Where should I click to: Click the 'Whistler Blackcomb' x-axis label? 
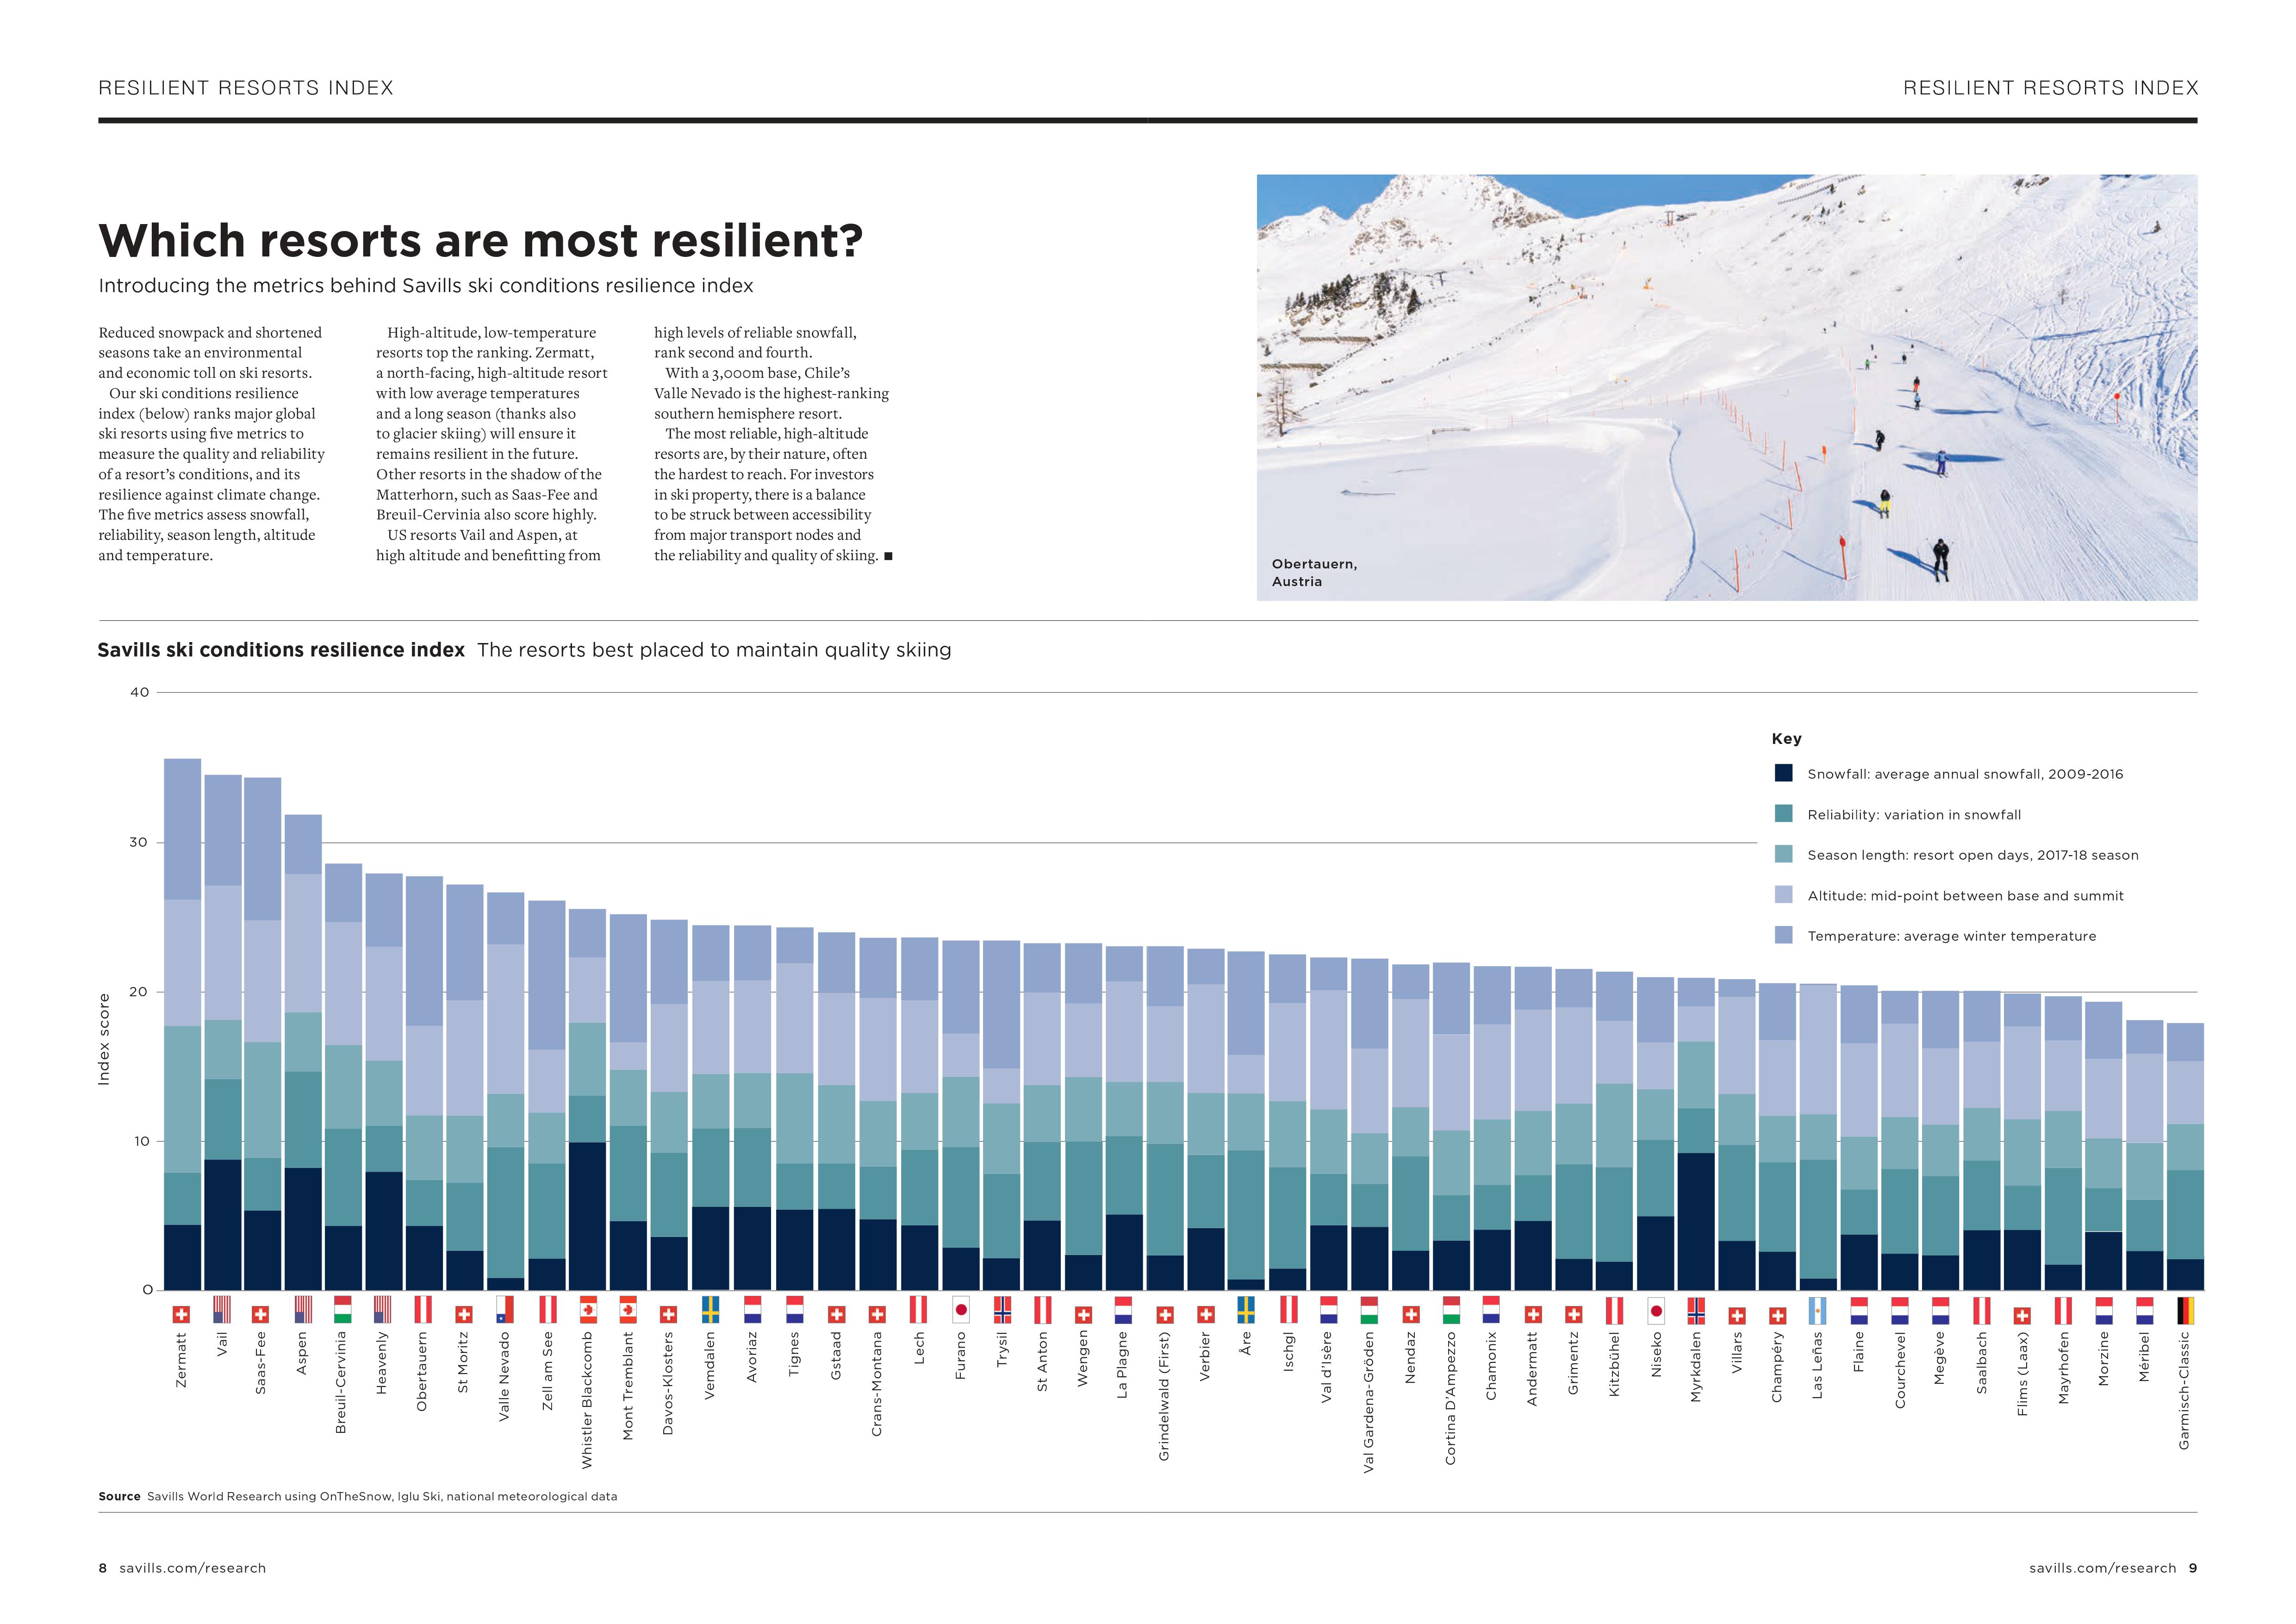coord(587,1400)
